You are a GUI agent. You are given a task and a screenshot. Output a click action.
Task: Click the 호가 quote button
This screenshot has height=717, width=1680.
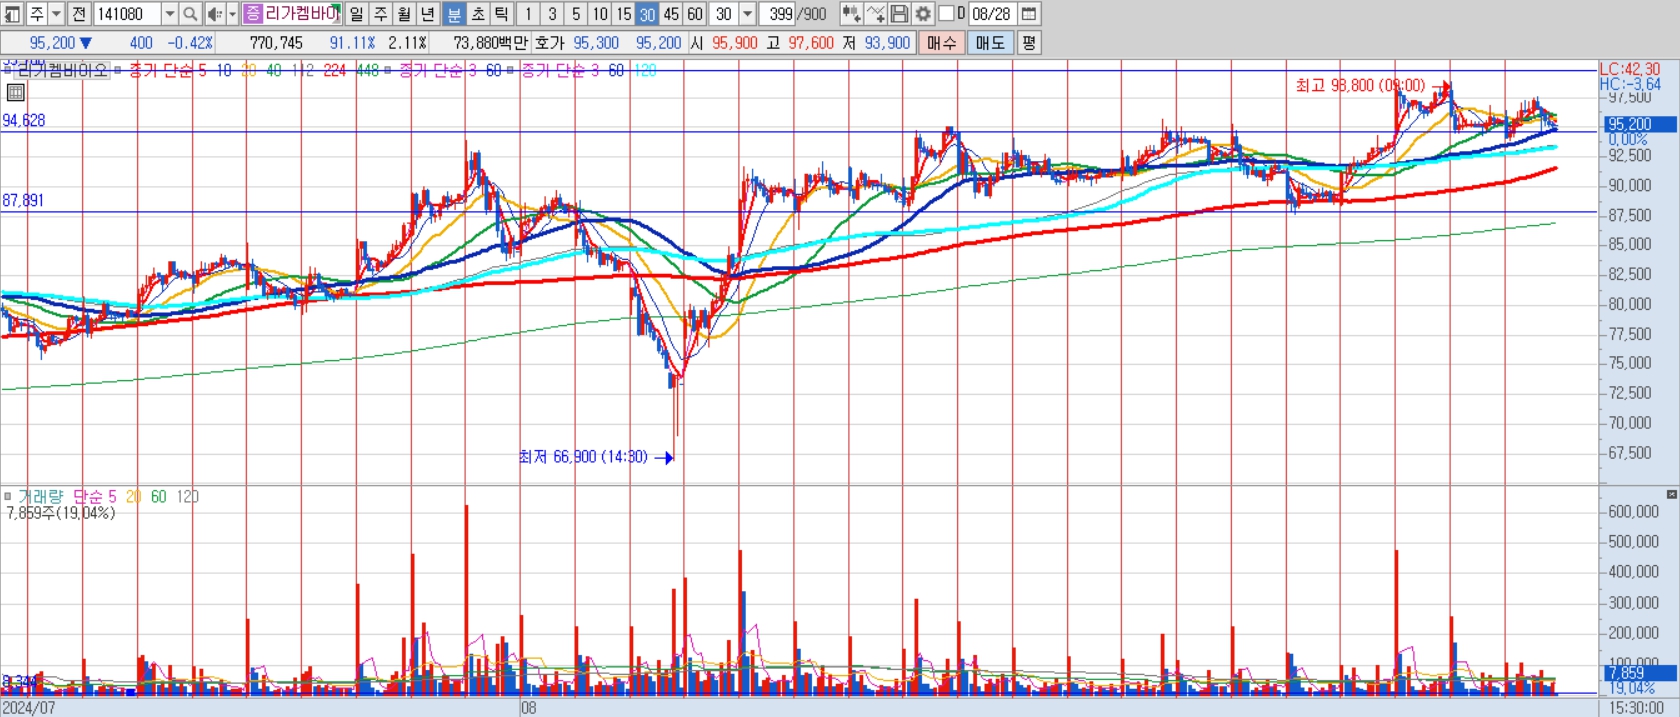pyautogui.click(x=550, y=43)
